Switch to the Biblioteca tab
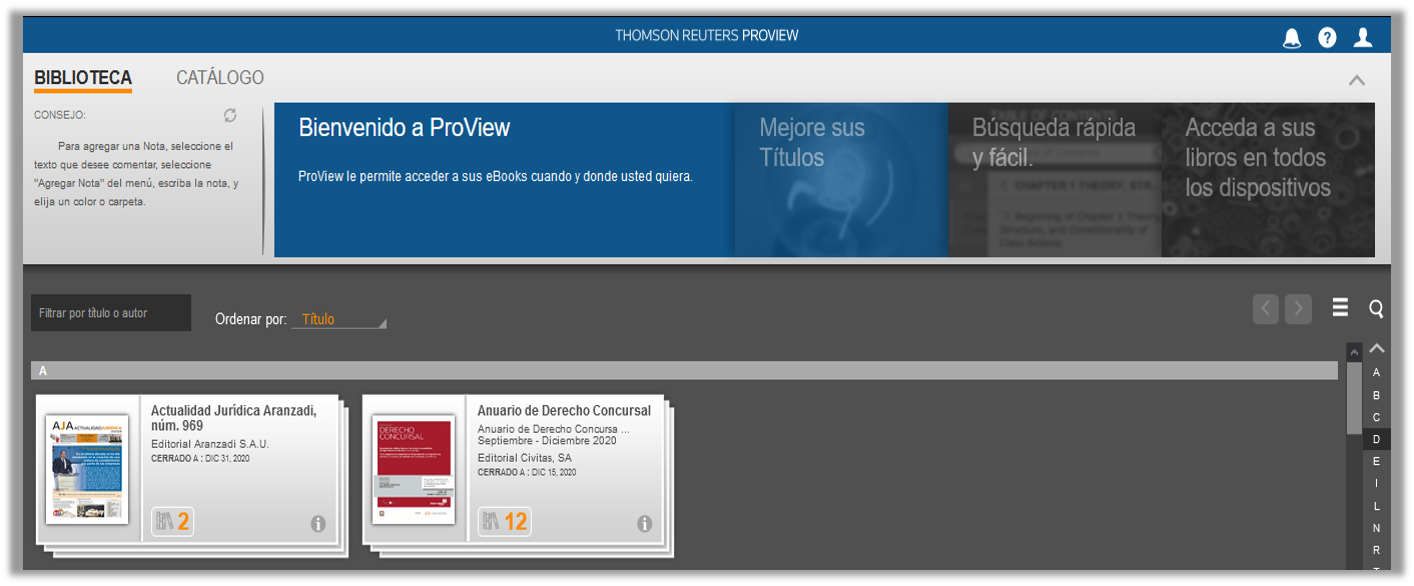 point(83,78)
